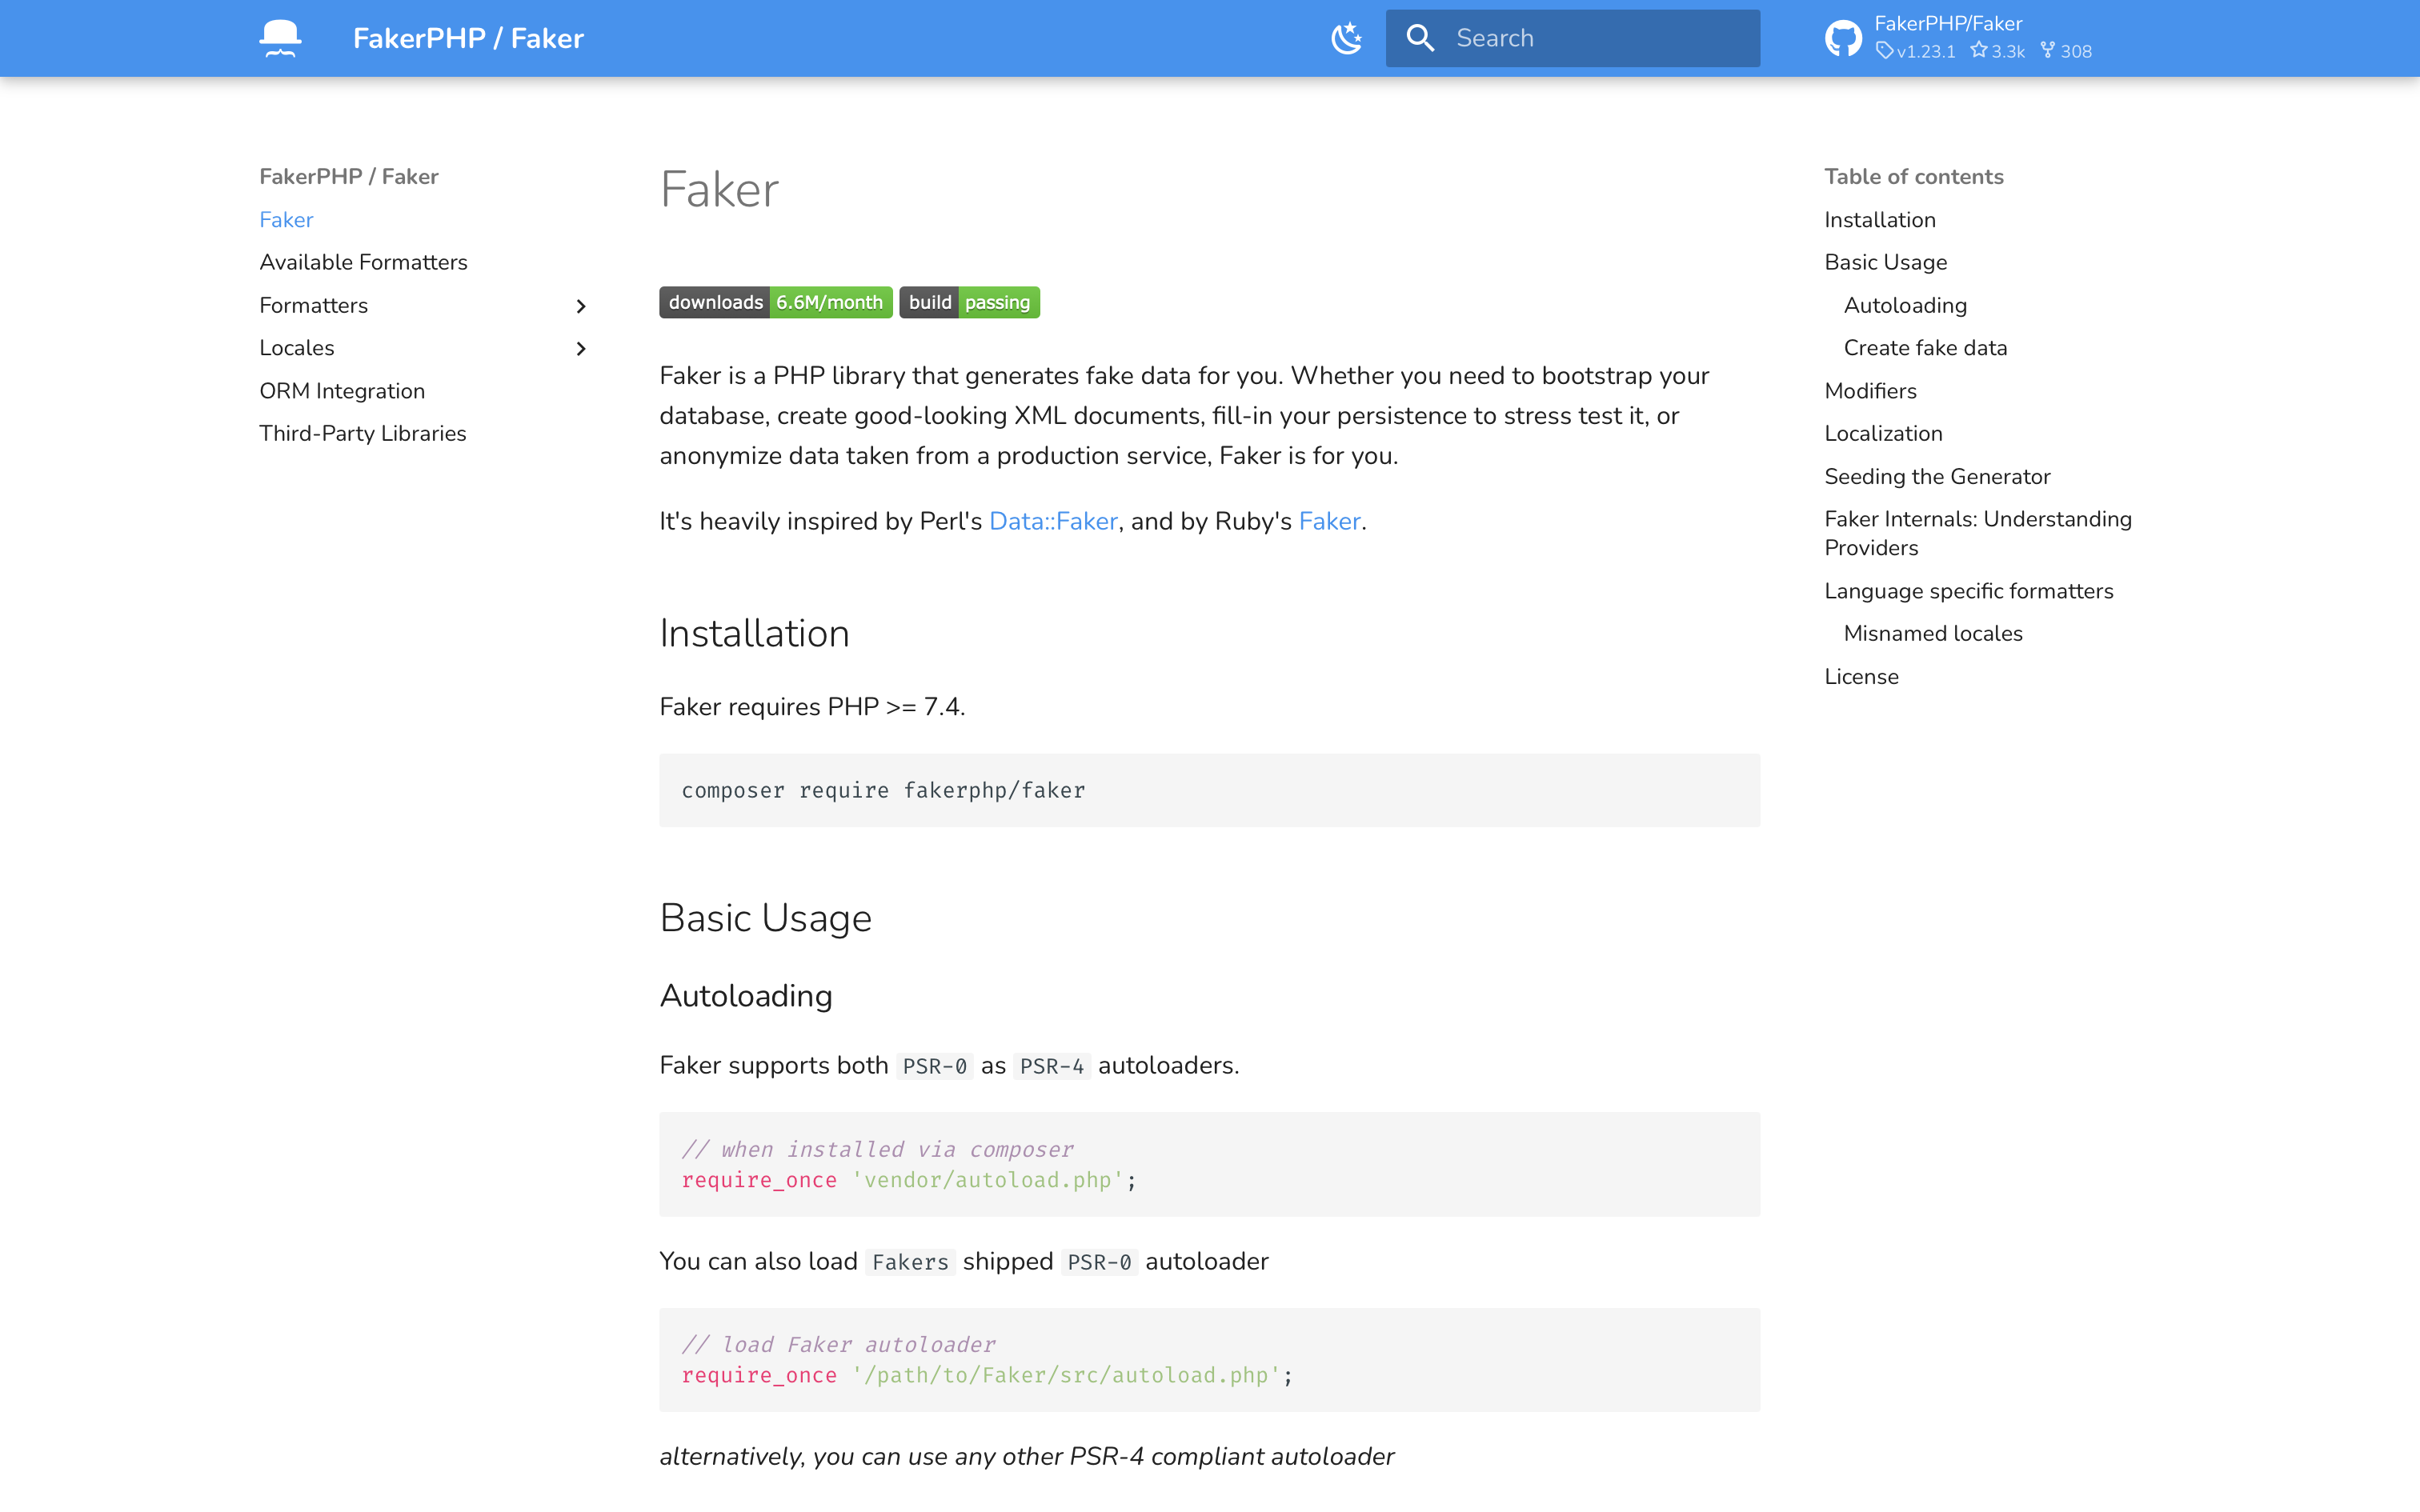The width and height of the screenshot is (2420, 1512).
Task: Jump to Modifiers in table of contents
Action: [1870, 391]
